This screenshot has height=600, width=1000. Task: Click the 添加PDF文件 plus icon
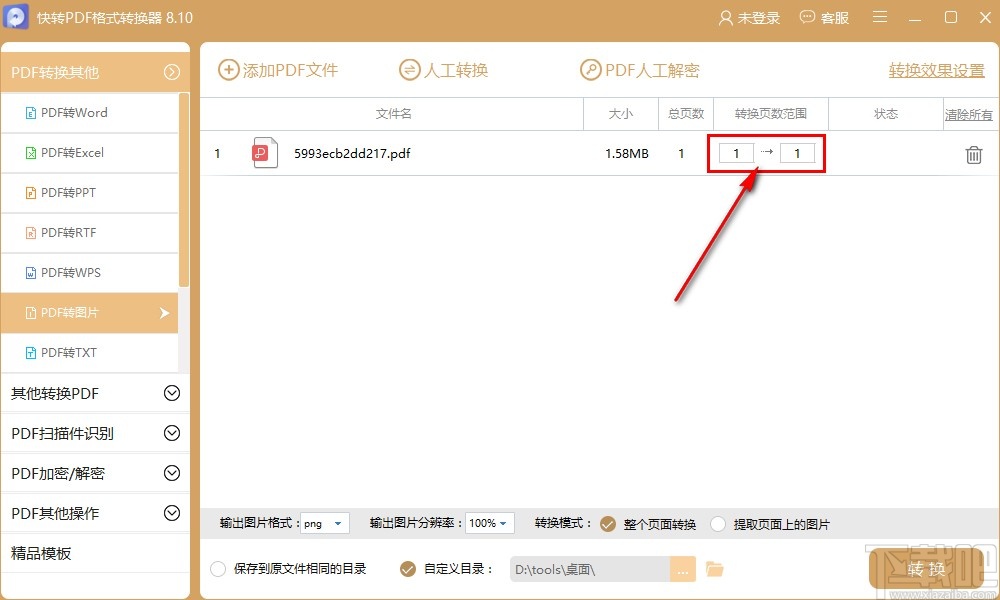click(228, 70)
